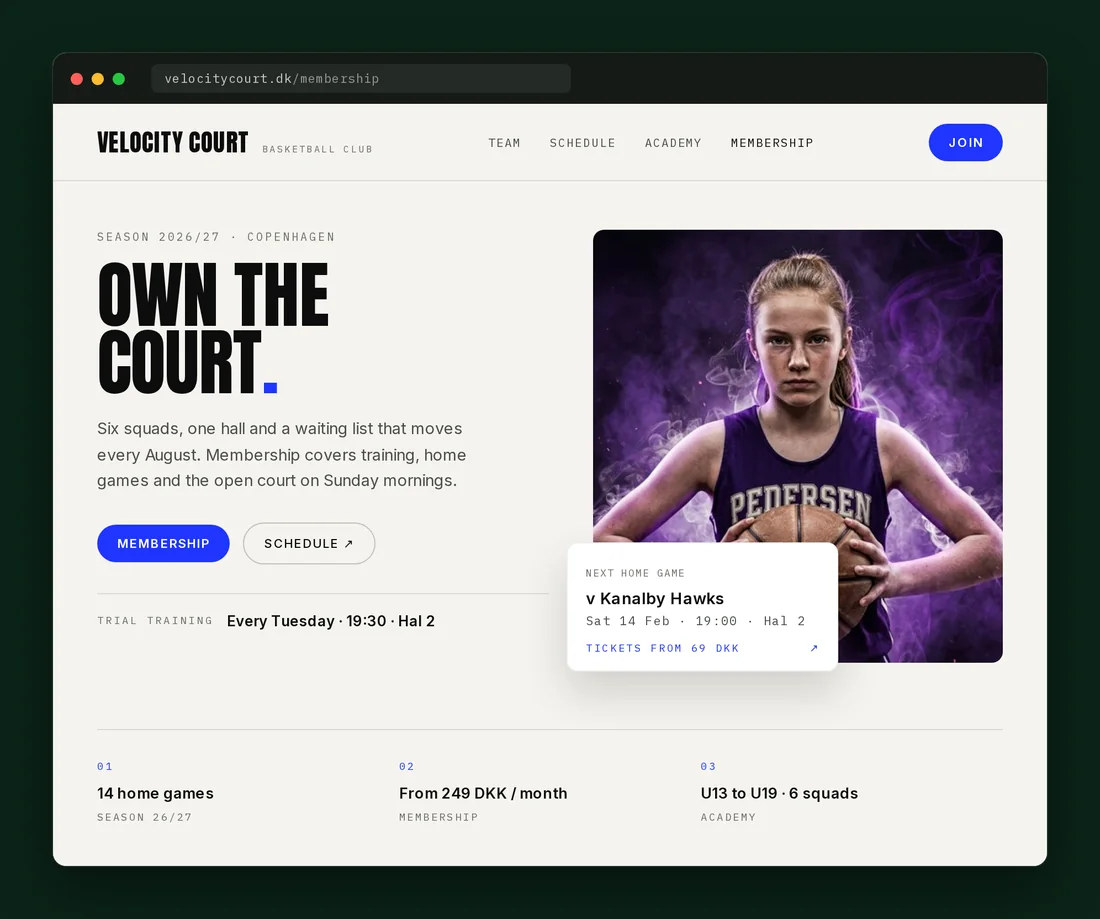Click the 'From 249 DKK / month' stat
The width and height of the screenshot is (1100, 919).
483,793
